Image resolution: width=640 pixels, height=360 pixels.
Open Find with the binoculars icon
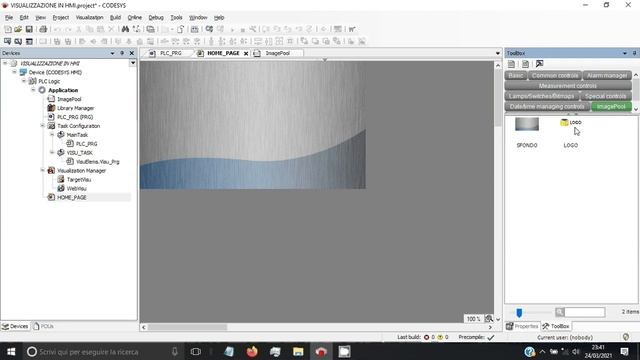click(125, 29)
